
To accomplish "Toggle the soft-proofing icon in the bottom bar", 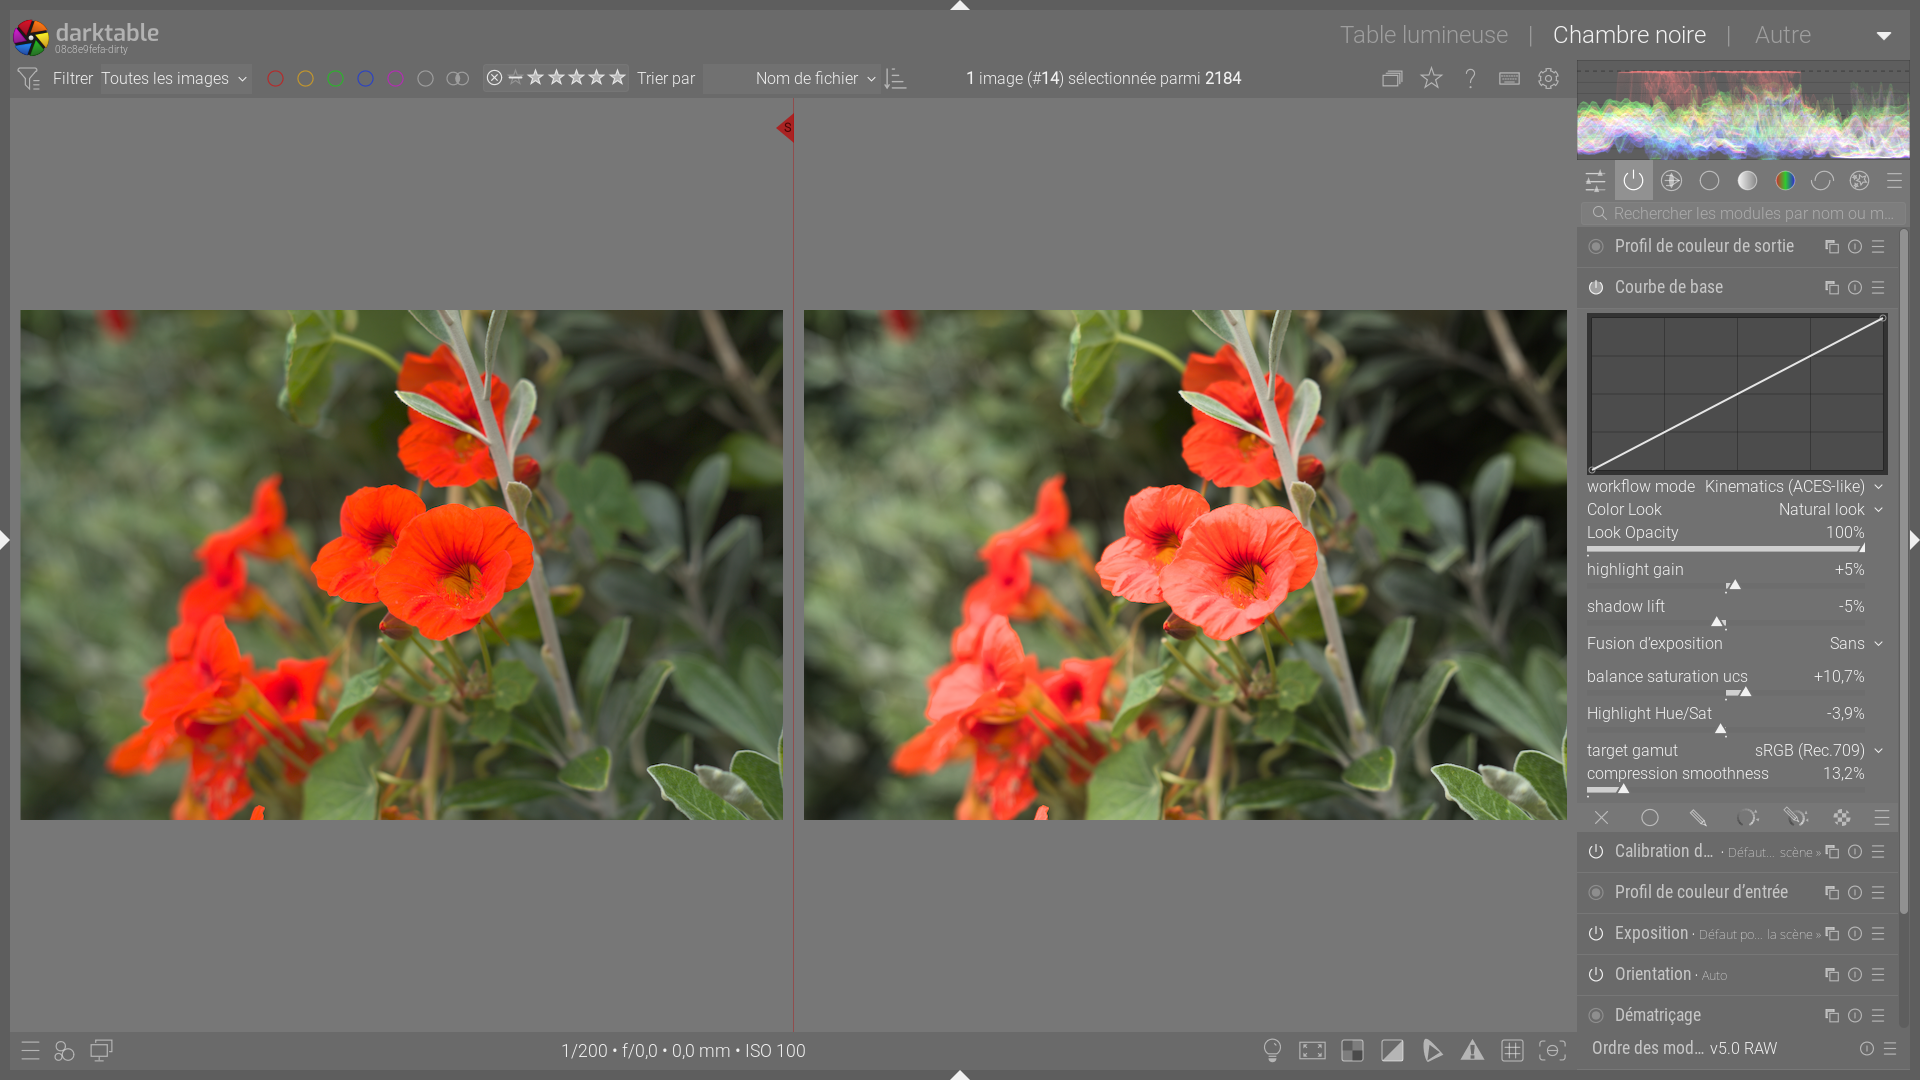I will pos(1432,1050).
